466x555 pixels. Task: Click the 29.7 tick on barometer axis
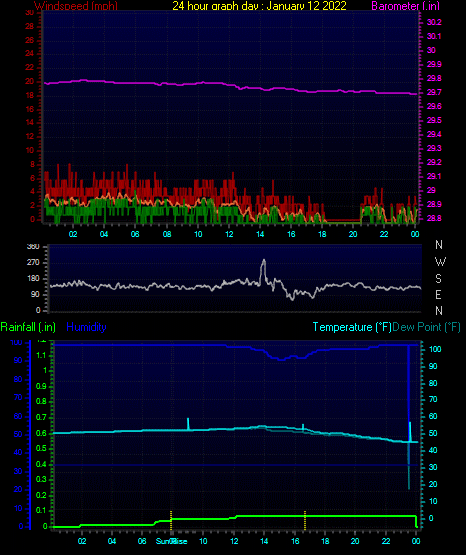pos(434,92)
